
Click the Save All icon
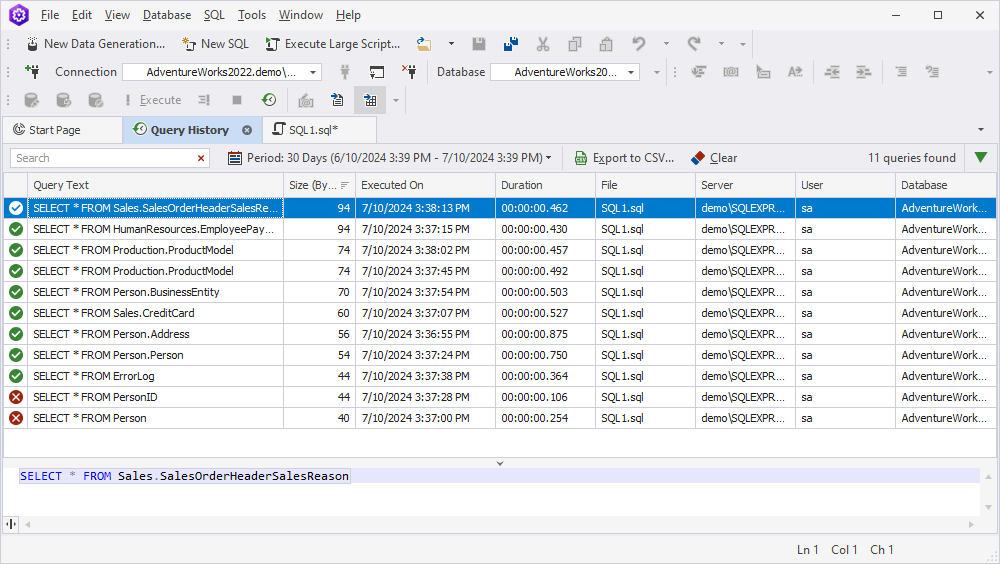coord(511,44)
